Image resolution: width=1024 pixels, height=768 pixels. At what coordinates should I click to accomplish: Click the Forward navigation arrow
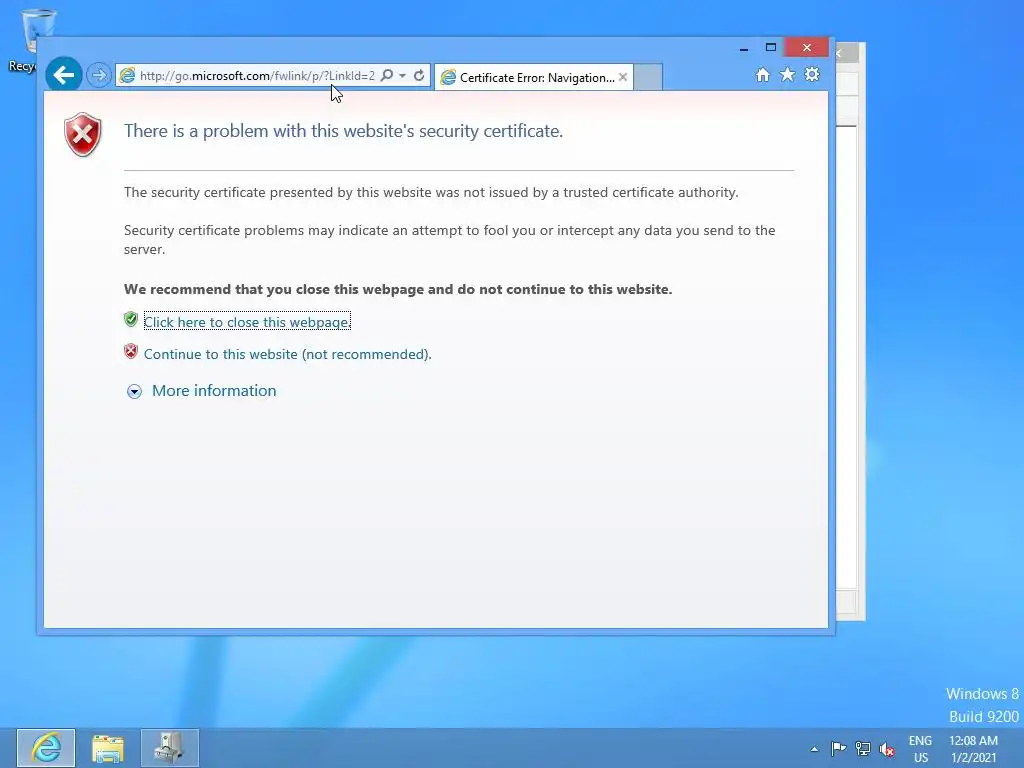(x=99, y=76)
